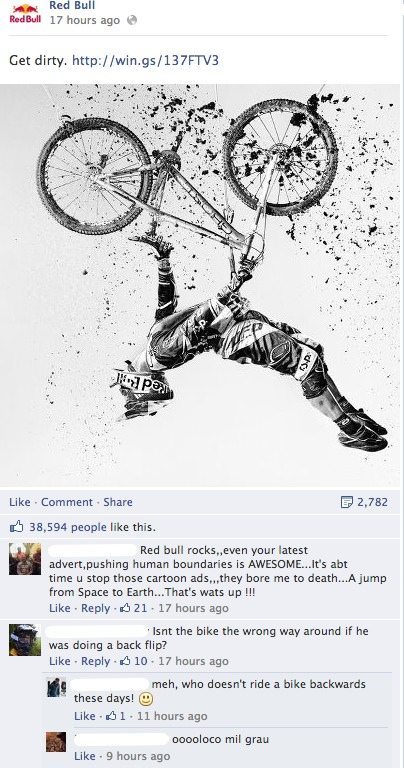The image size is (404, 768).
Task: Click the 10 likes thumbs-up on back flip comment
Action: click(124, 661)
